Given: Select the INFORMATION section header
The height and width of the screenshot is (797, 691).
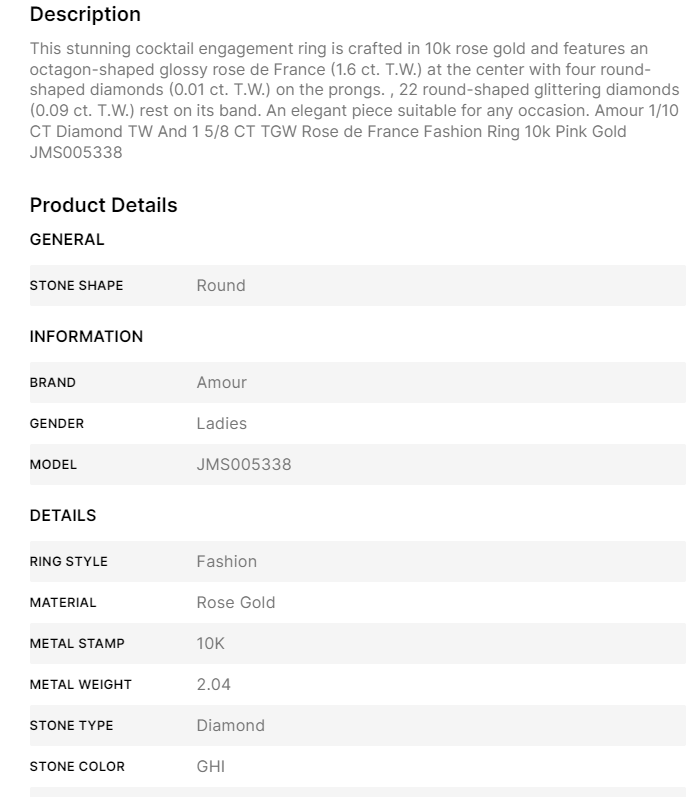Looking at the screenshot, I should tap(86, 336).
